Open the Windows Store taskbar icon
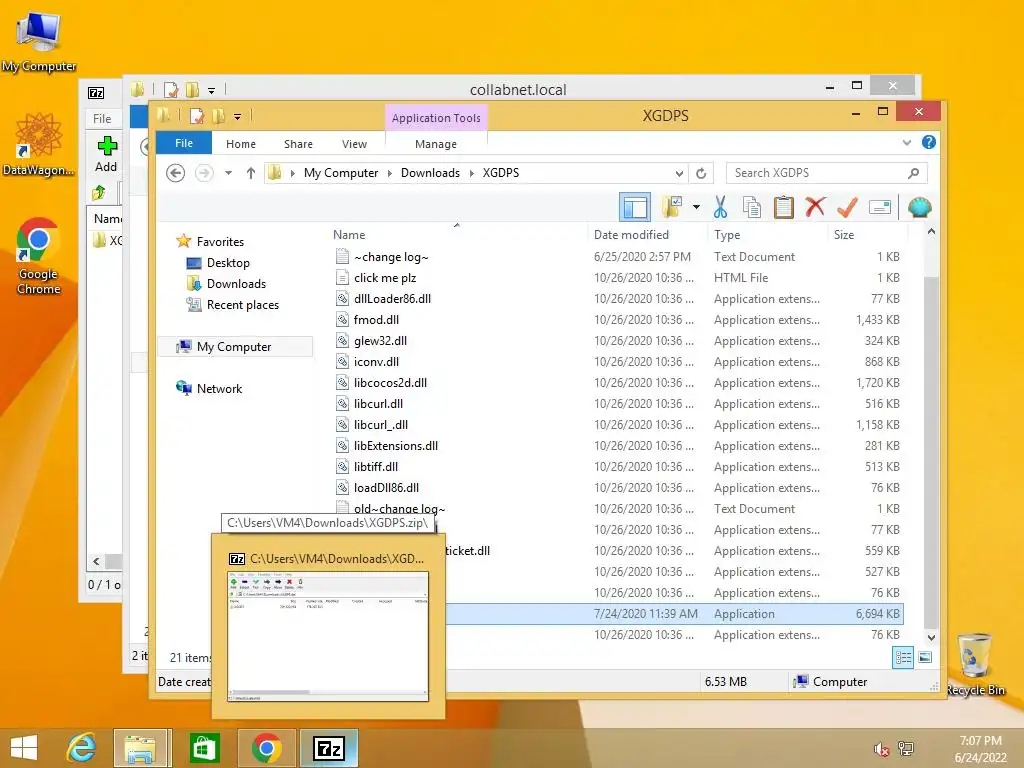Image resolution: width=1024 pixels, height=768 pixels. [204, 748]
